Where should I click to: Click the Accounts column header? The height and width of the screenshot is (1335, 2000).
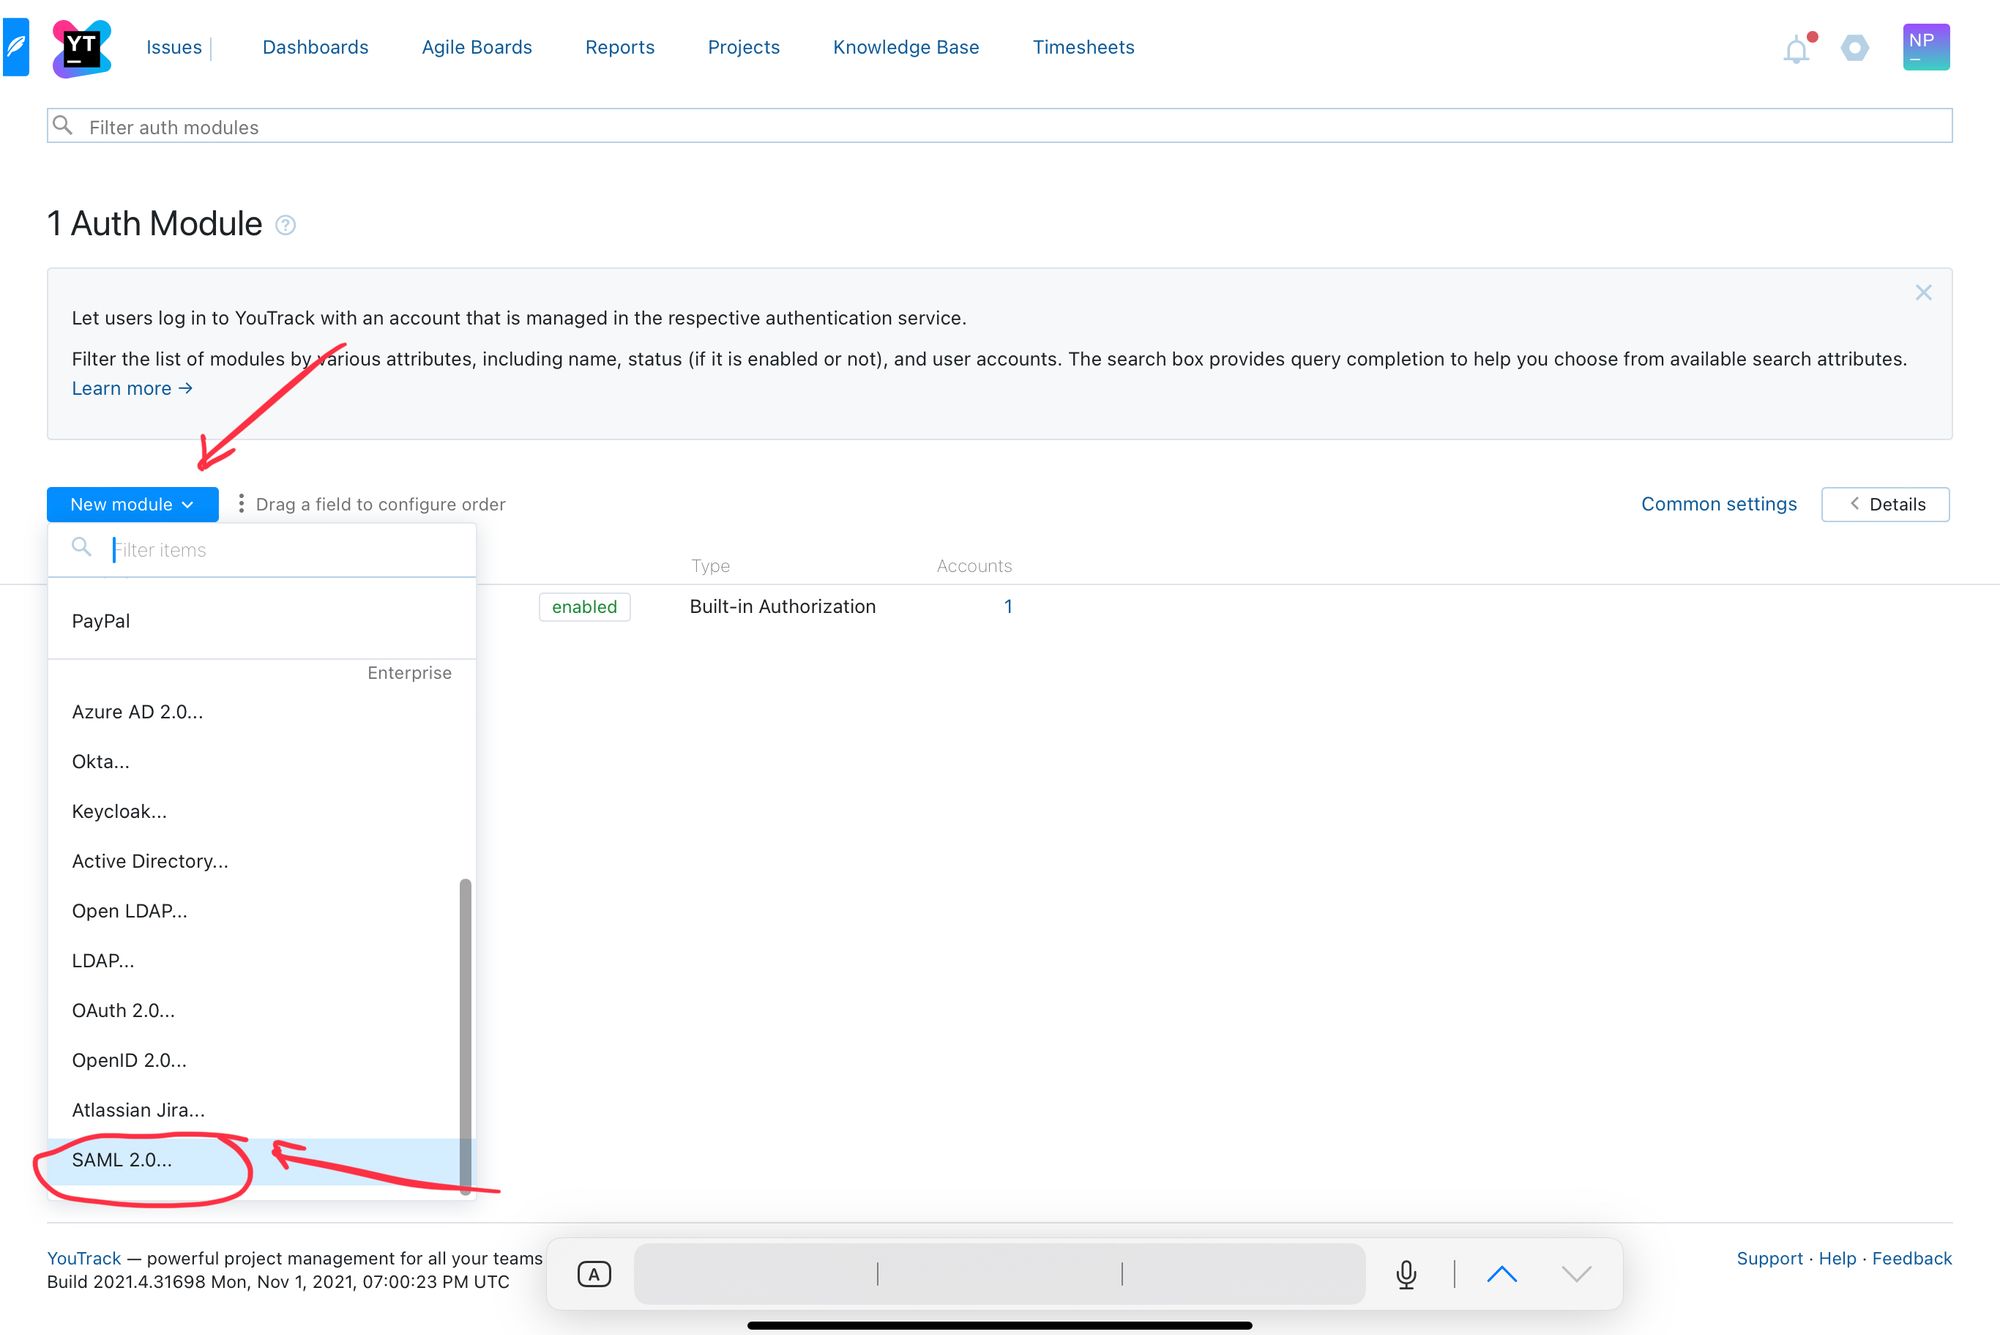[x=974, y=566]
